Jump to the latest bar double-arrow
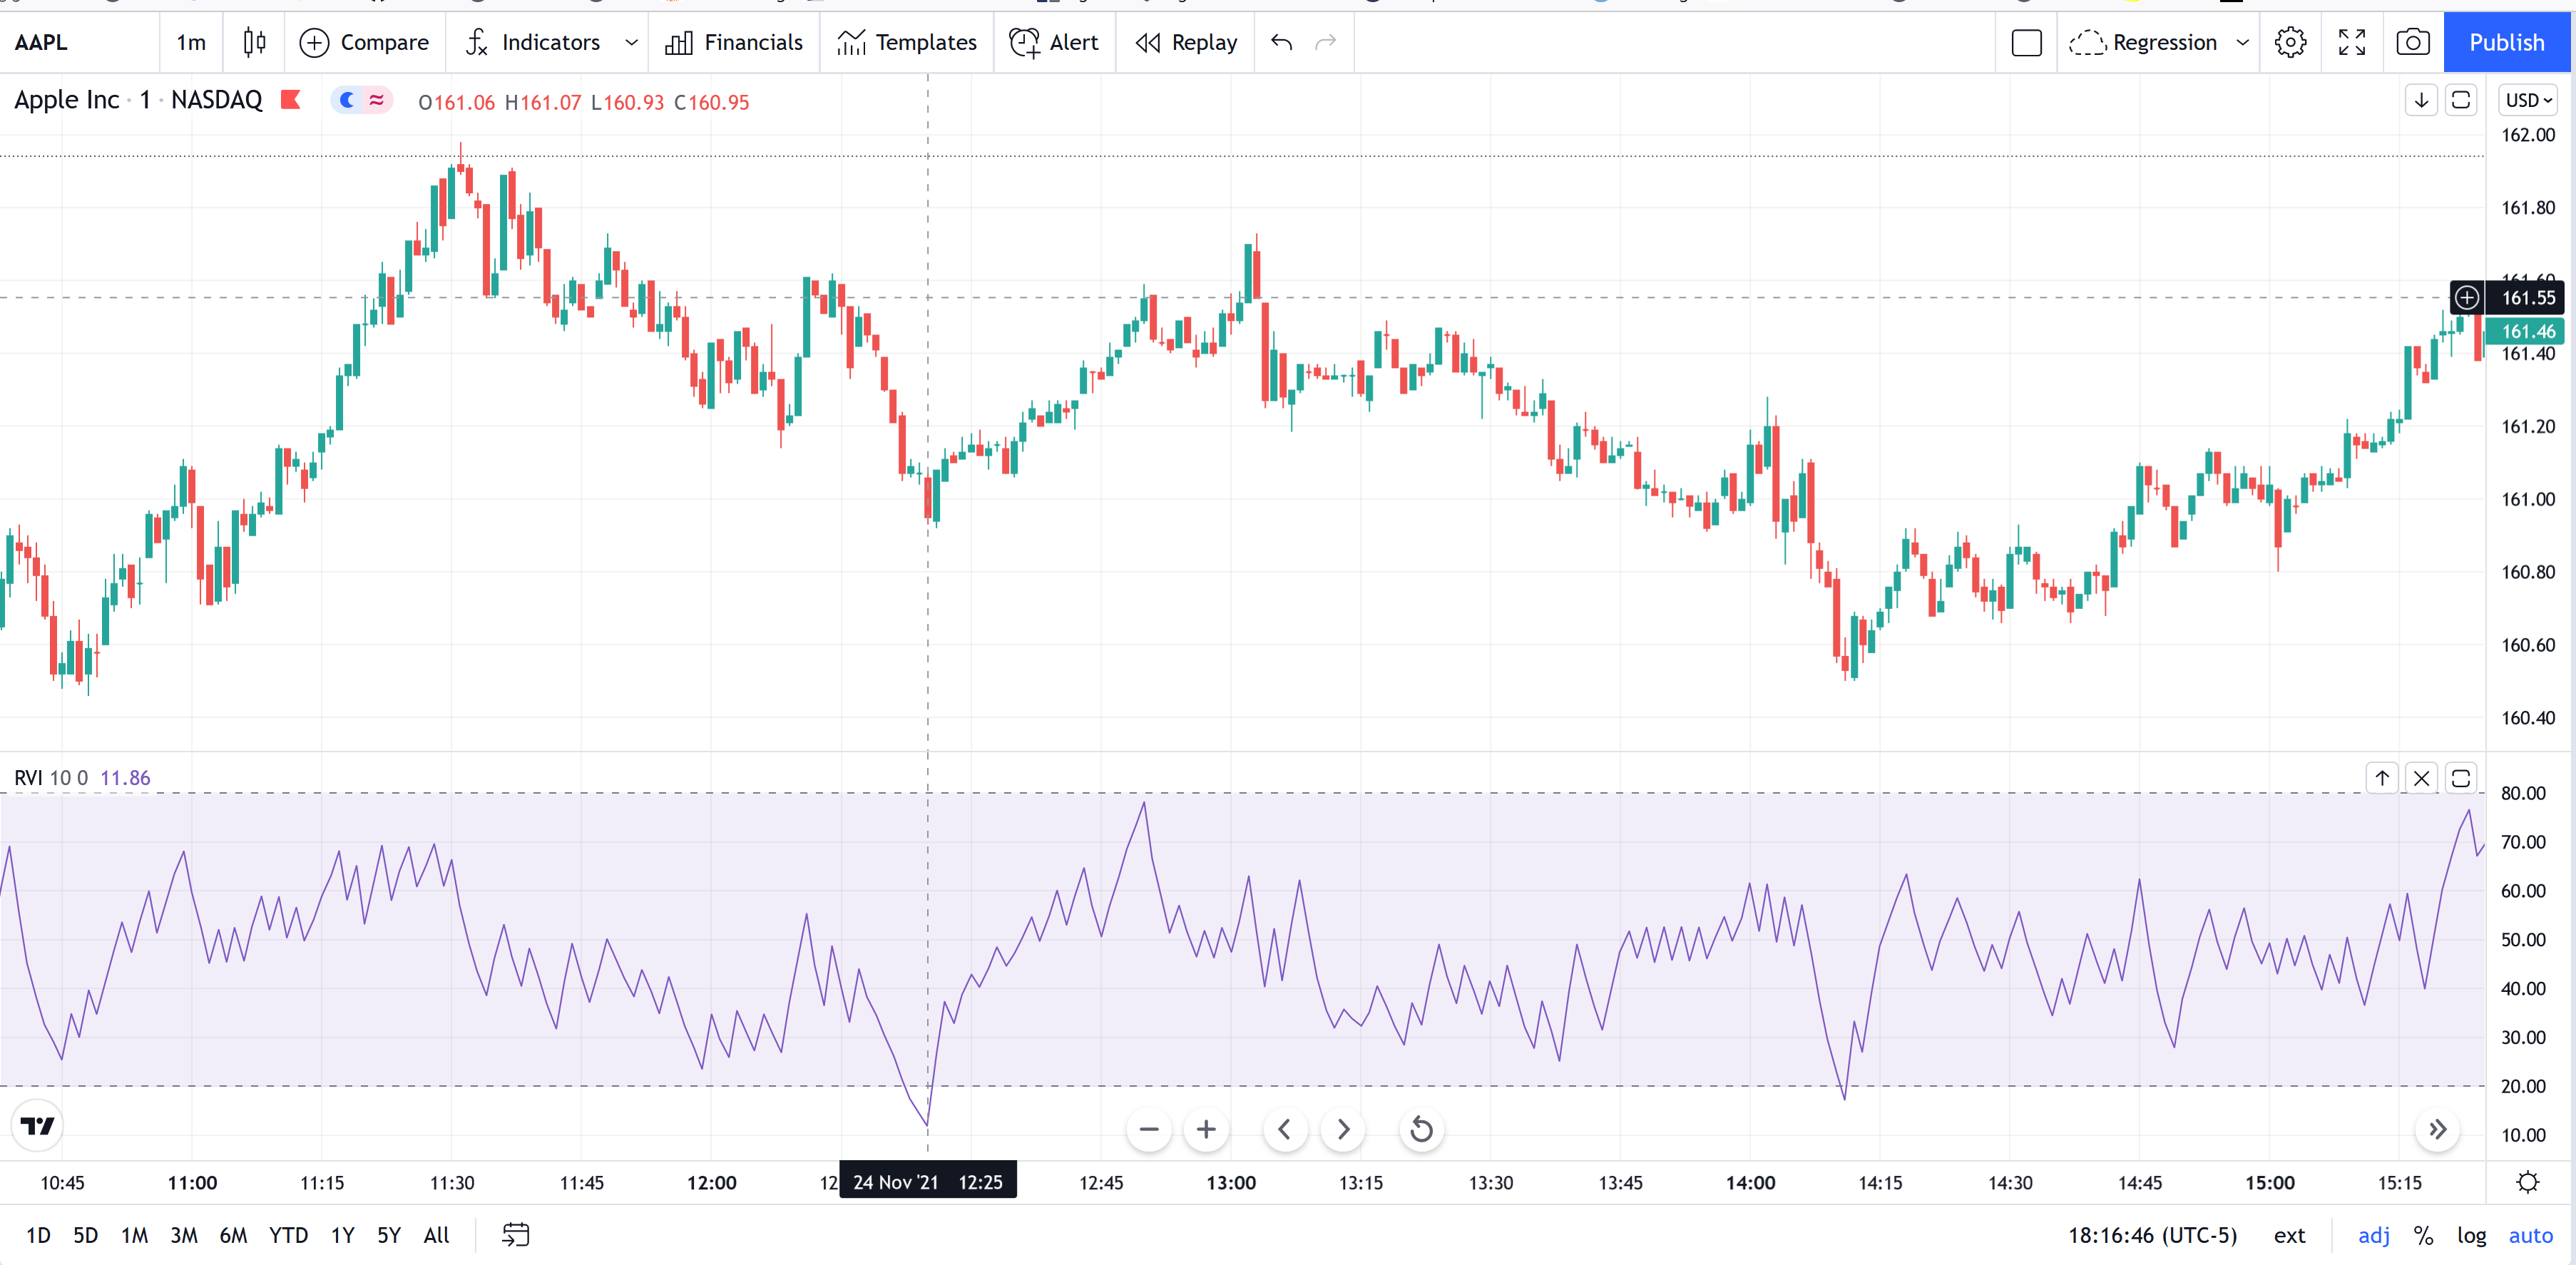2576x1265 pixels. (2437, 1129)
